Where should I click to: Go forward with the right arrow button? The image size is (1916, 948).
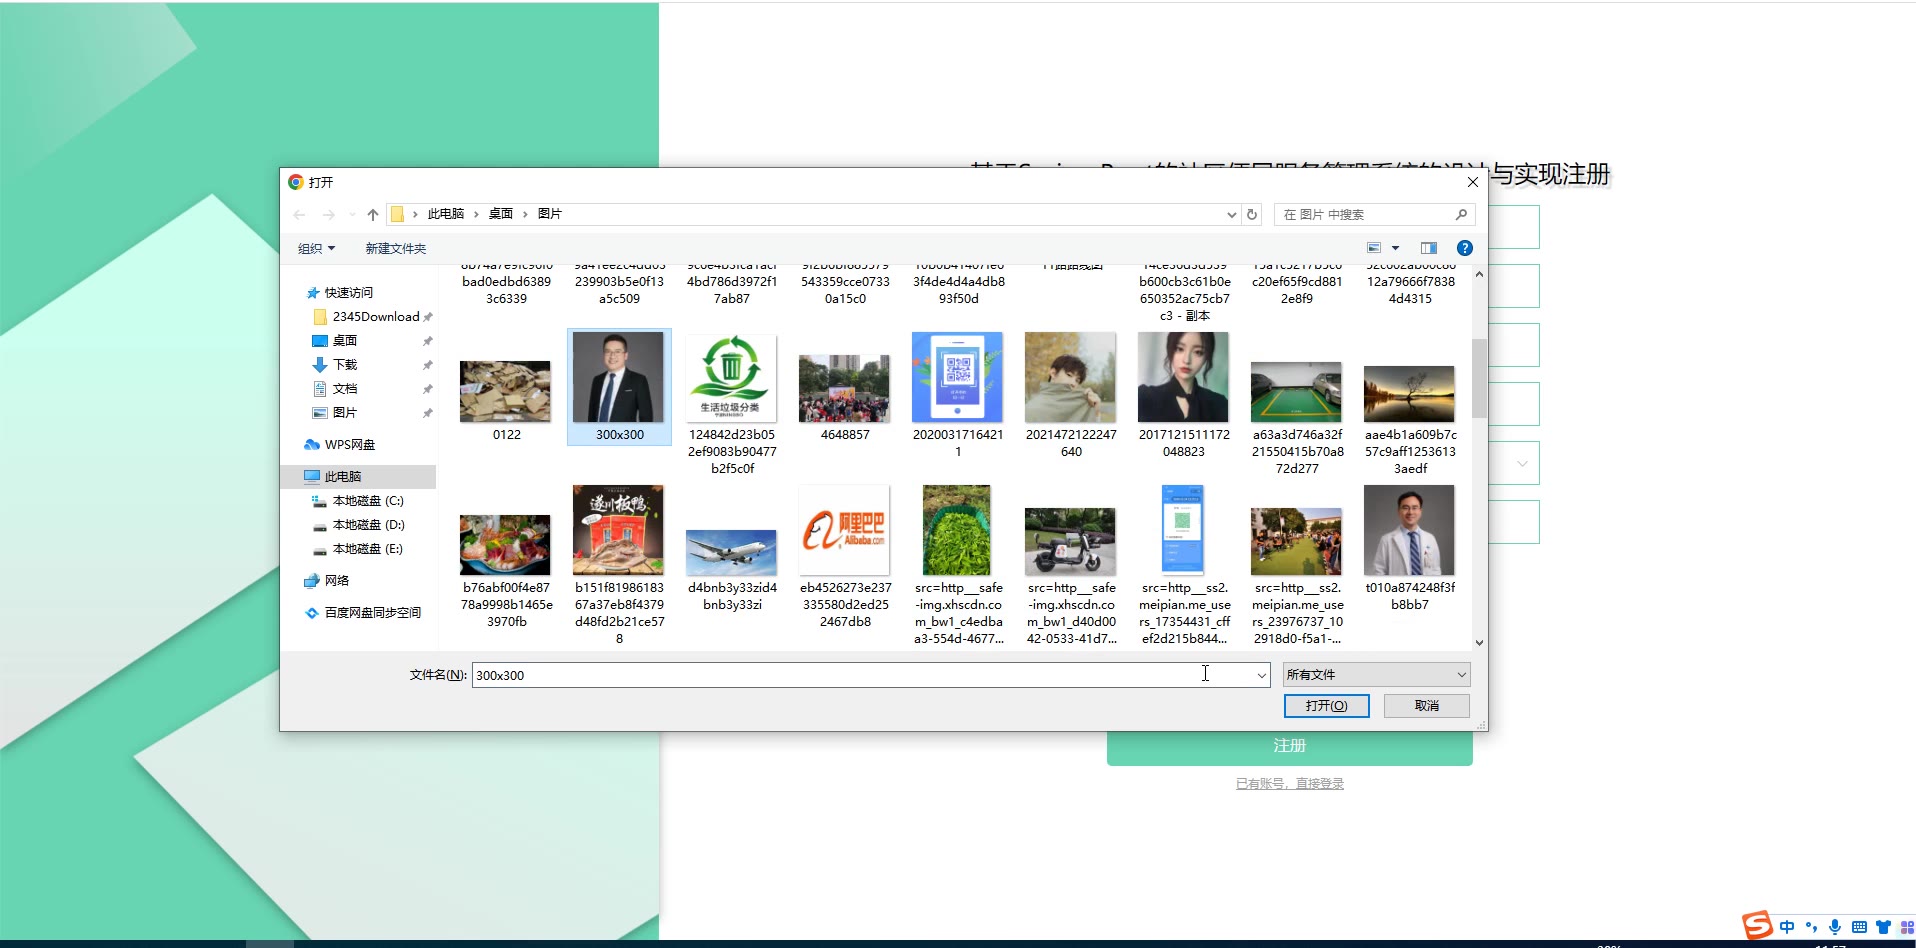(x=328, y=214)
